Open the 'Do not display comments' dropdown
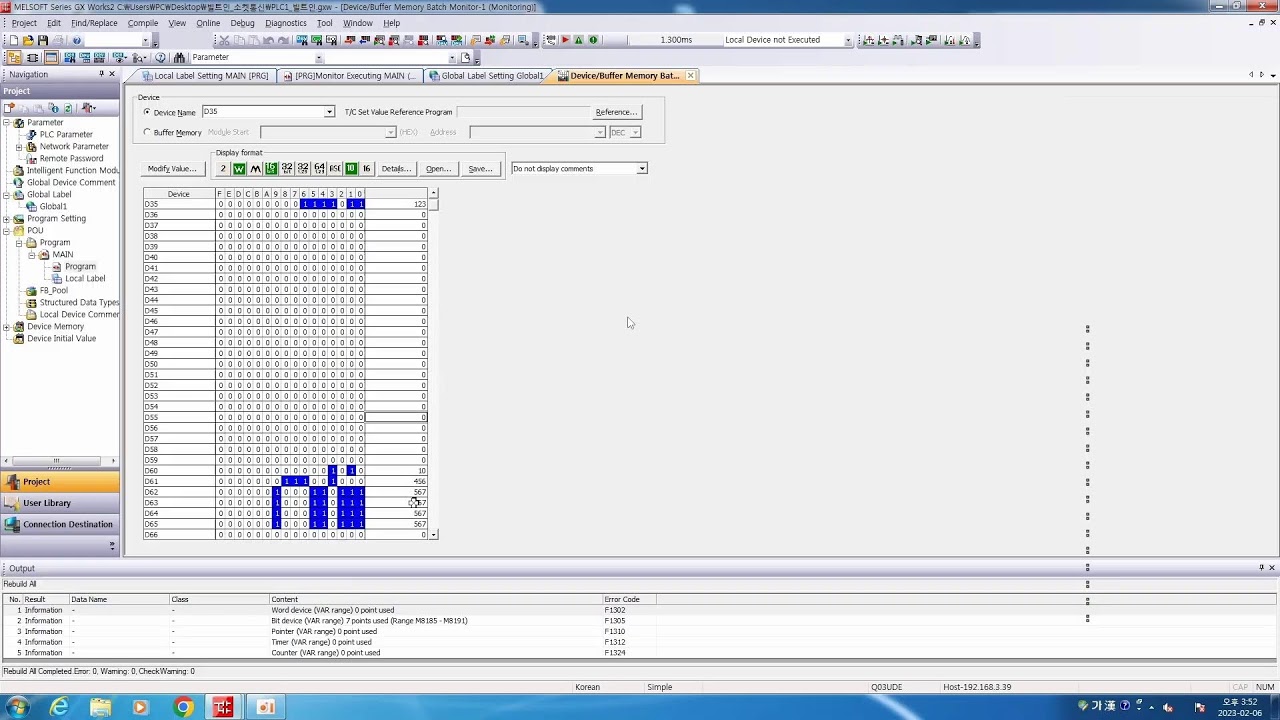 pos(642,168)
